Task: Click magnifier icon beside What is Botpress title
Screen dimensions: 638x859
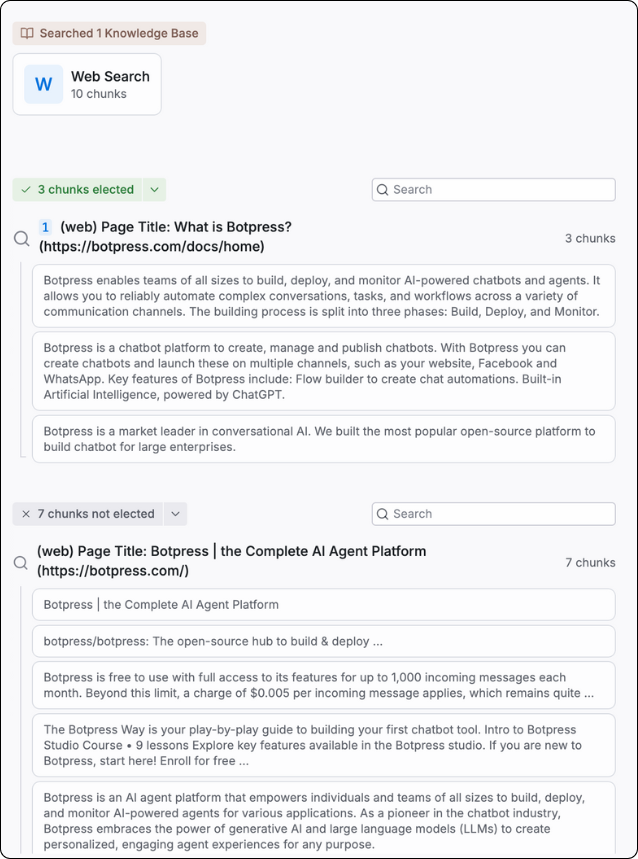Action: click(21, 238)
